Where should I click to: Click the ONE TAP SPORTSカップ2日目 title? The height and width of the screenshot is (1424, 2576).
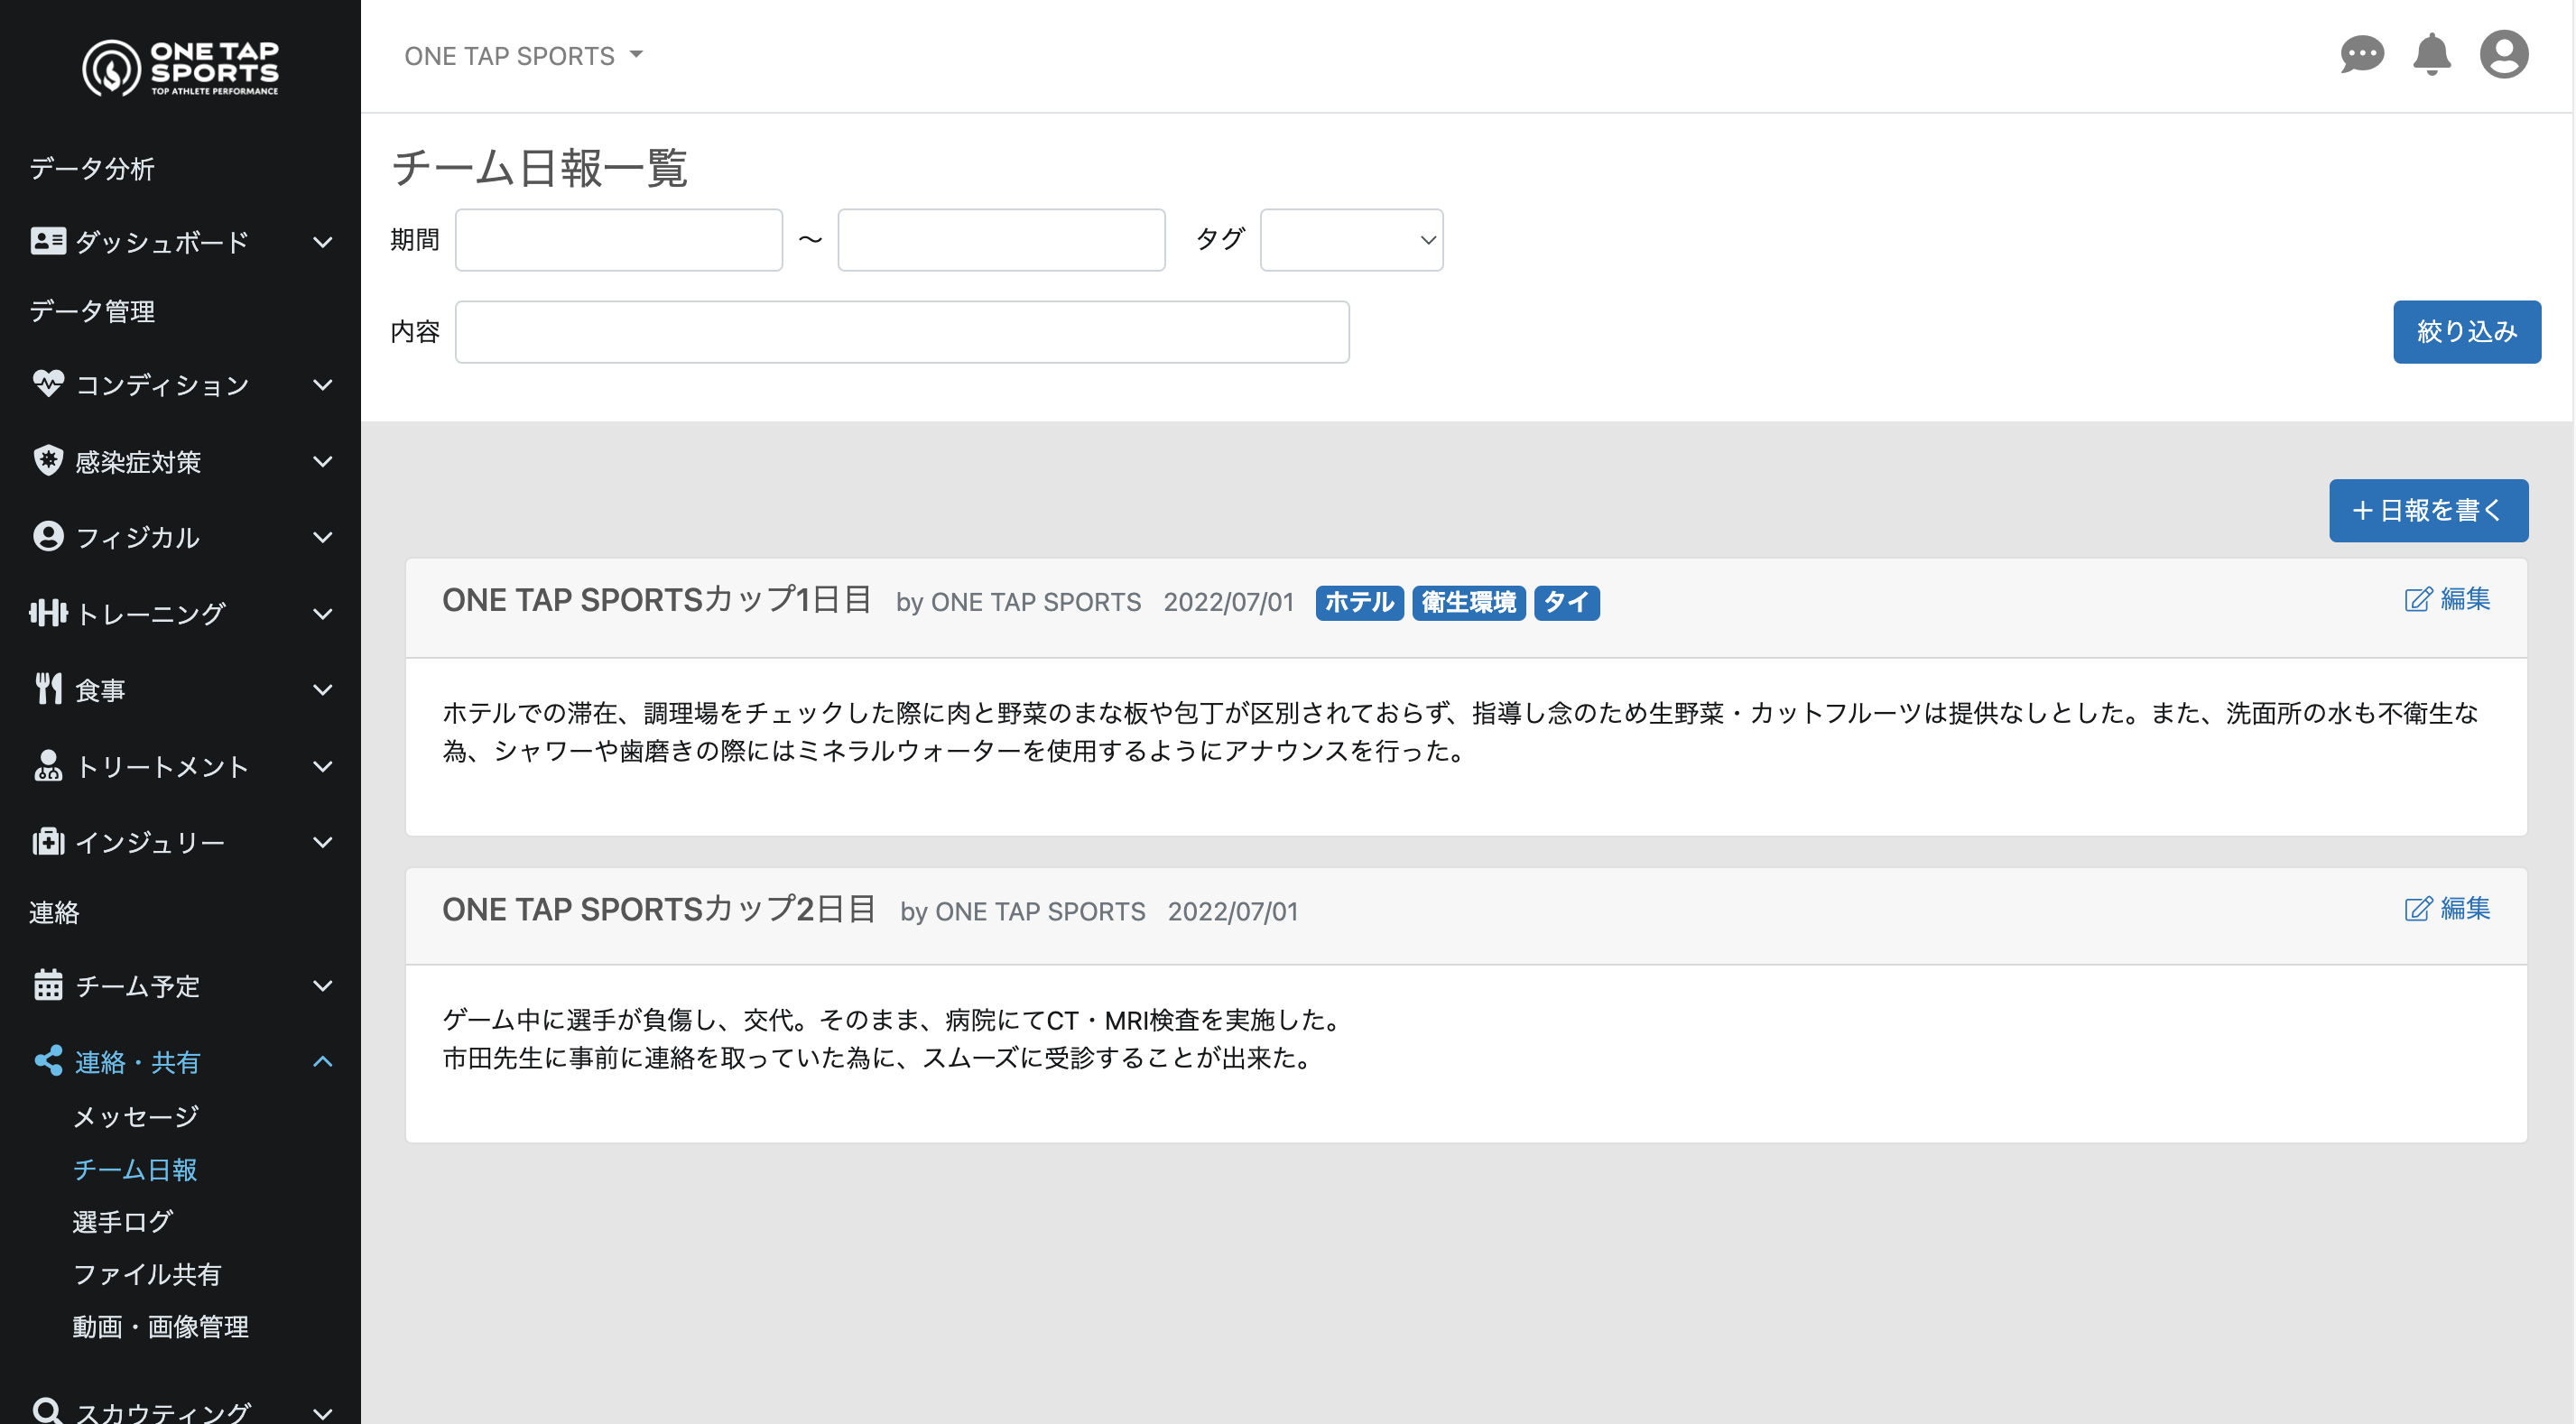click(x=659, y=909)
